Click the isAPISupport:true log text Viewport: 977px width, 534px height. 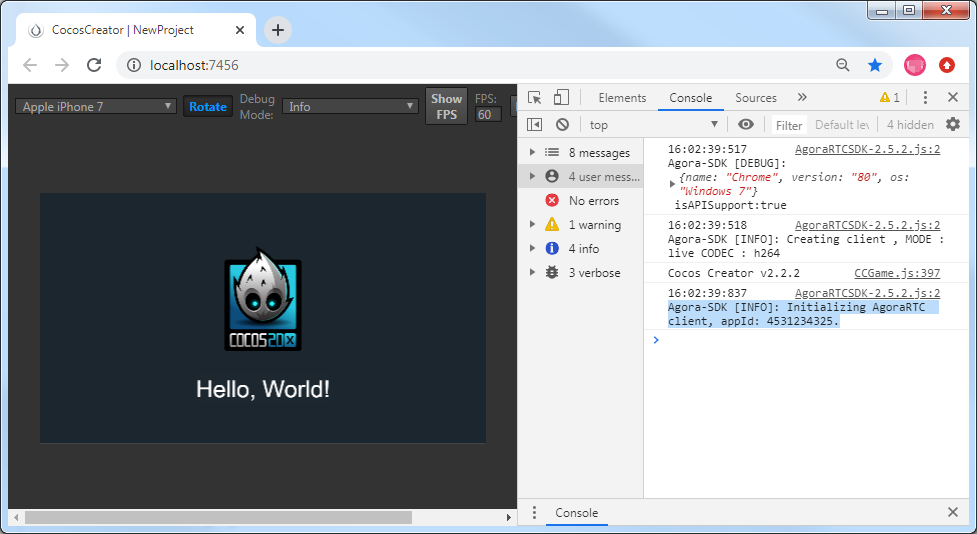tap(730, 205)
